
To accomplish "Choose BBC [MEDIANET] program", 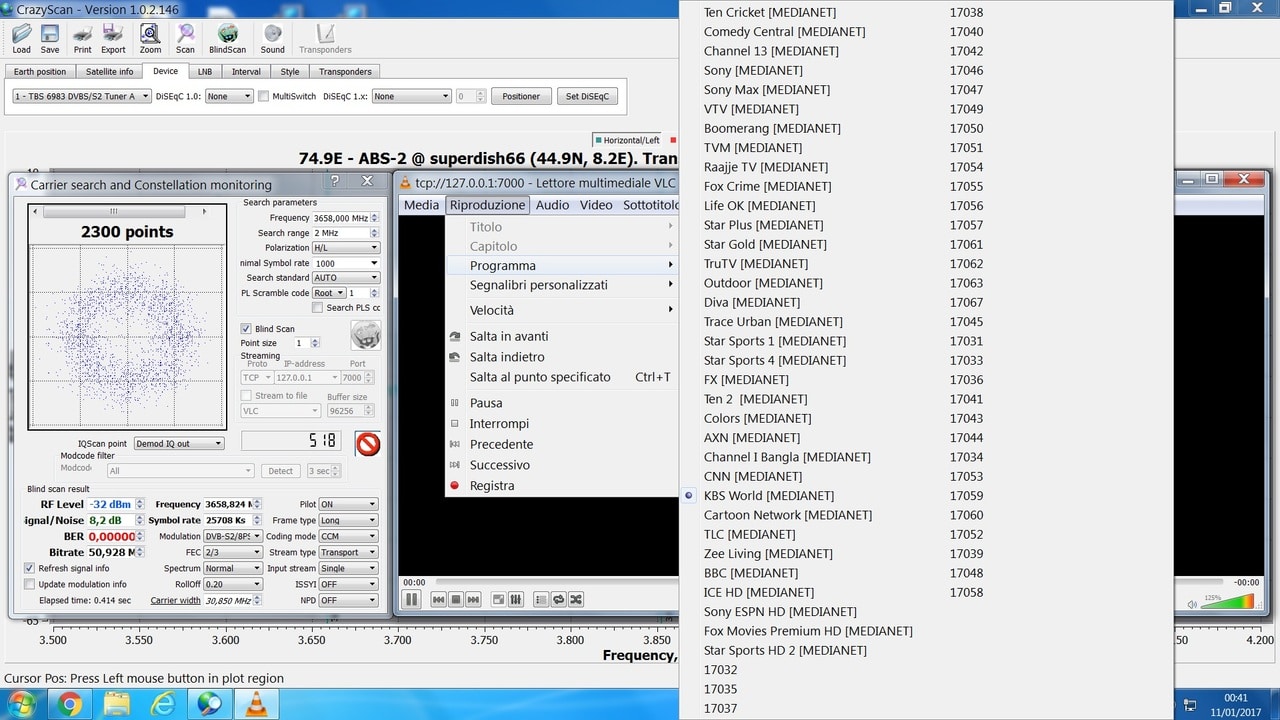I will click(750, 573).
